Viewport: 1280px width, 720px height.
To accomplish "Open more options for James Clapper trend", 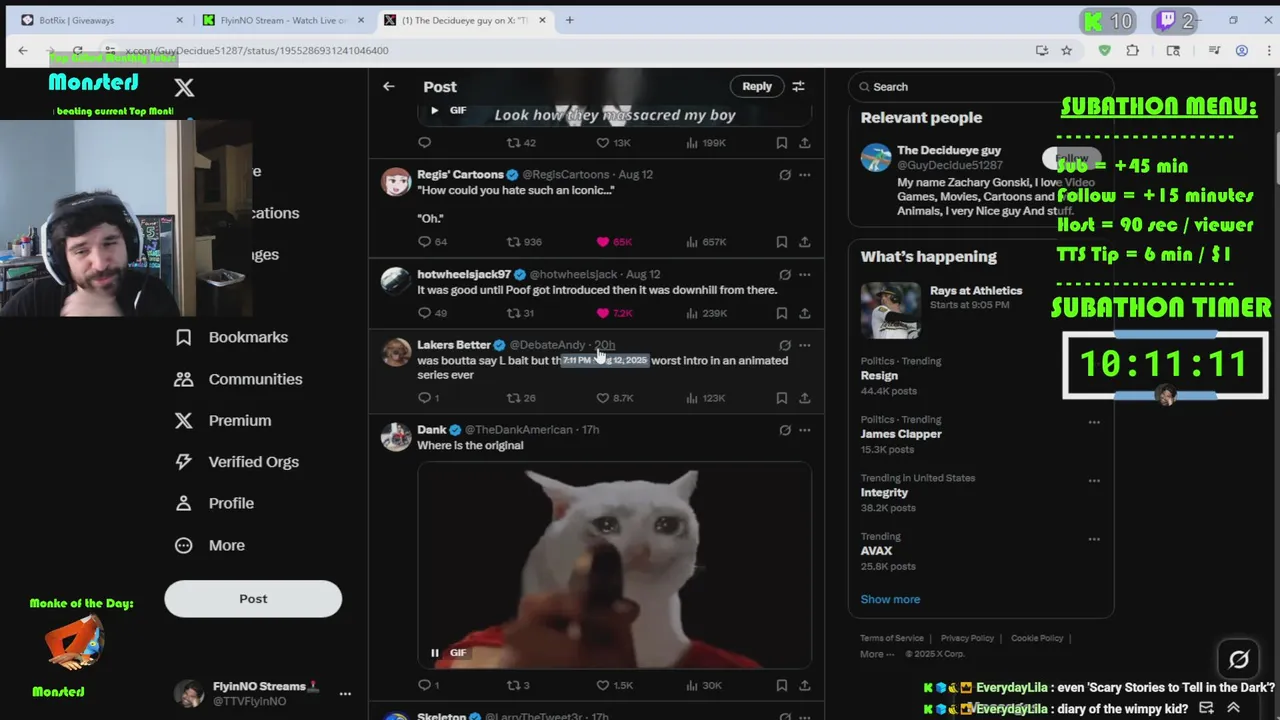I will [1094, 422].
